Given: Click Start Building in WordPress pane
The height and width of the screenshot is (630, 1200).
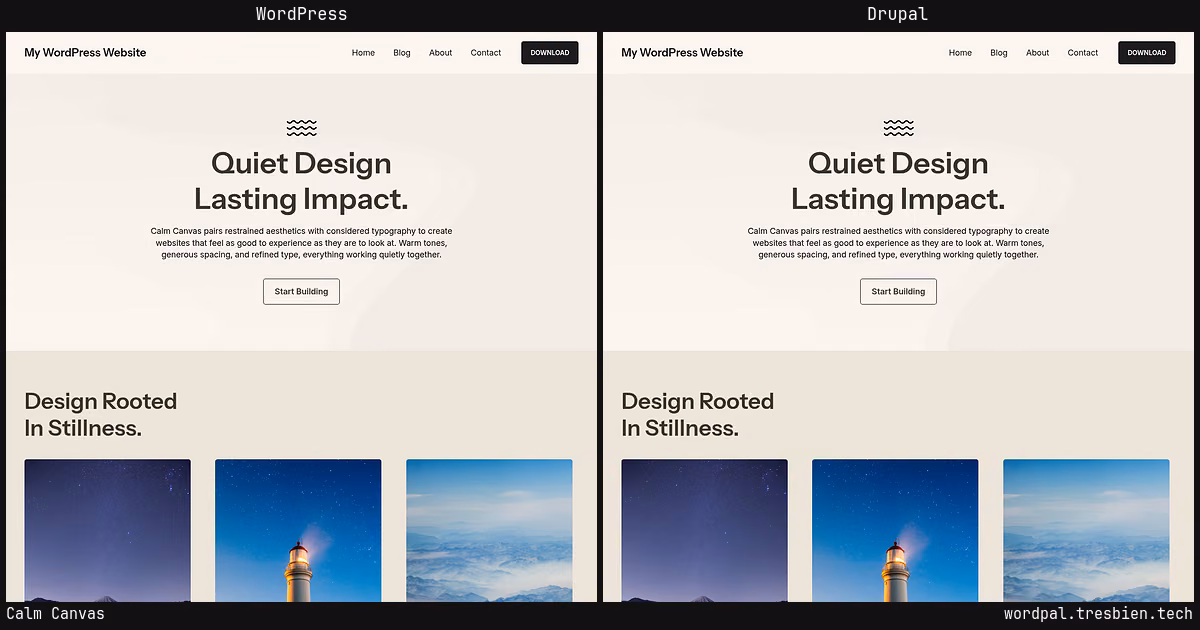Looking at the screenshot, I should [x=301, y=292].
